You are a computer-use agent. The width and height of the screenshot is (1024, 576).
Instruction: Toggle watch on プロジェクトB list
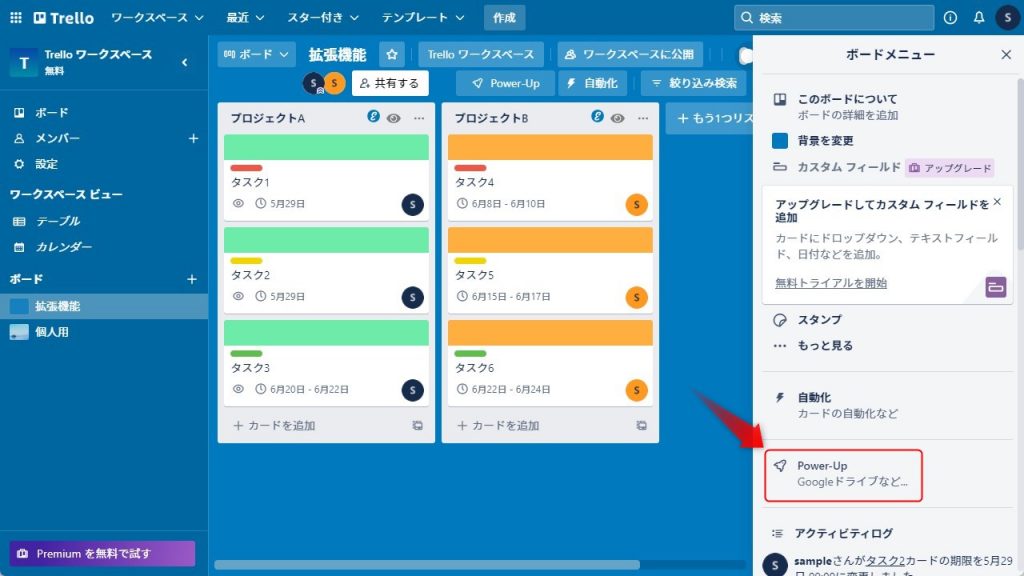coord(617,118)
